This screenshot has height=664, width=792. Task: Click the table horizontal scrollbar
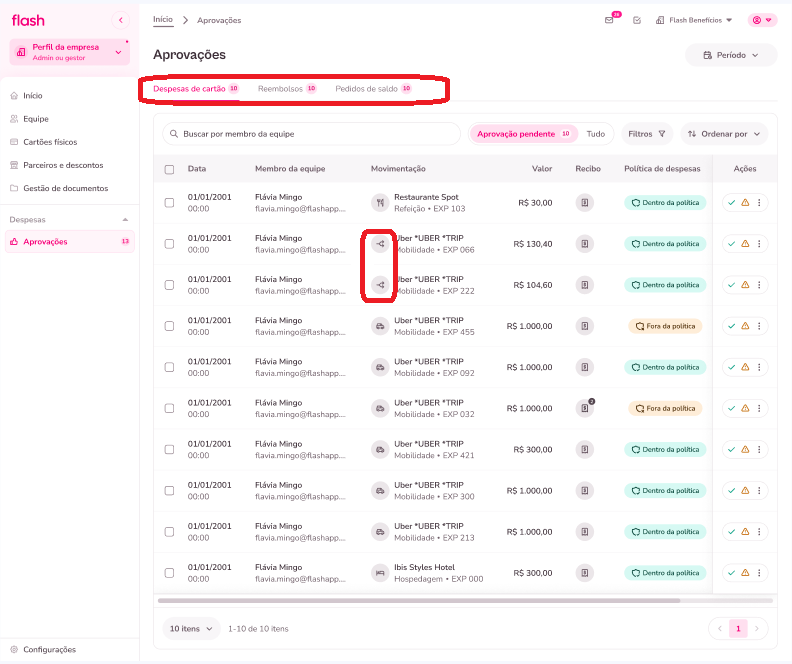pos(419,601)
